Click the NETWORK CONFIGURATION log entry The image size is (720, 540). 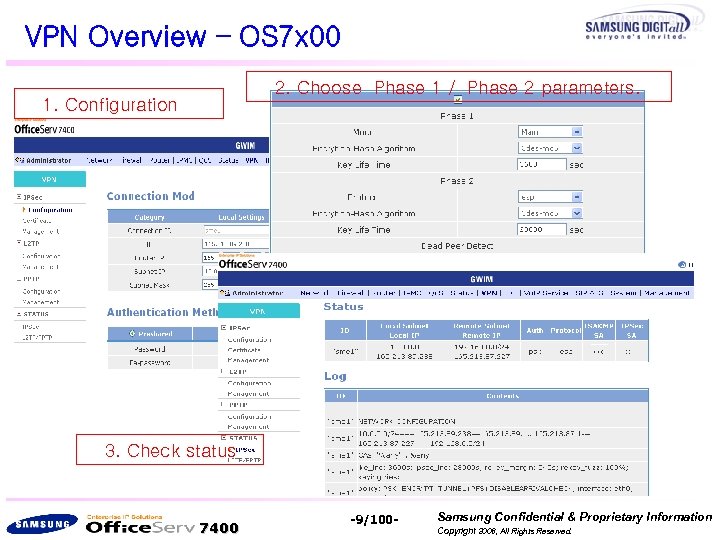click(407, 421)
